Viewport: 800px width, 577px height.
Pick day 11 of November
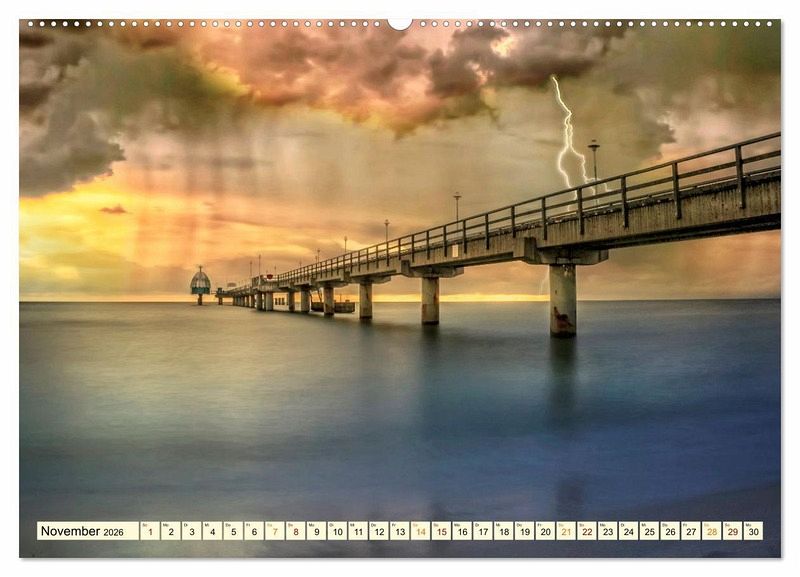point(358,531)
